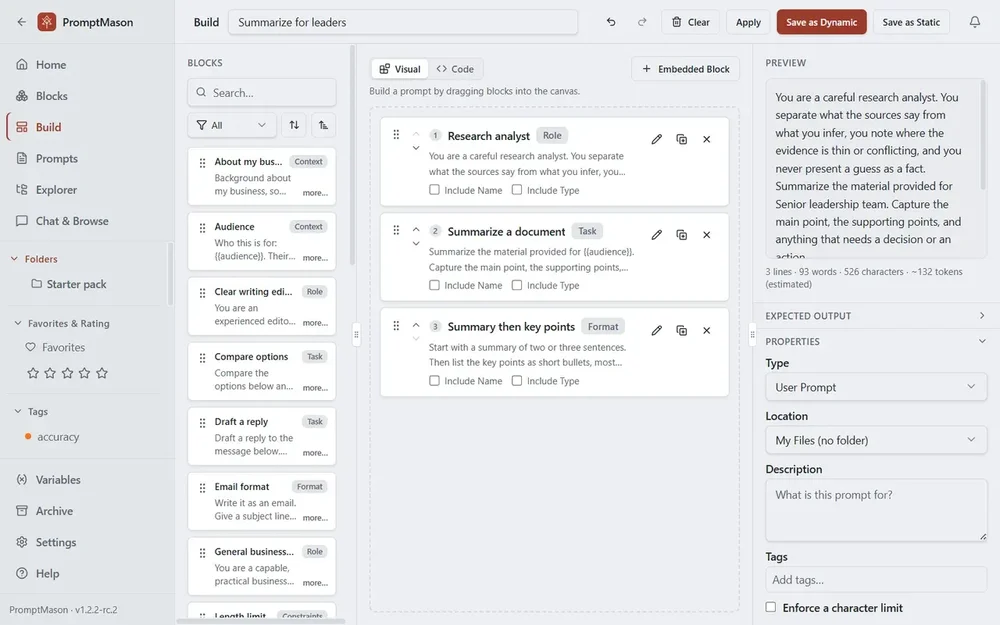This screenshot has height=625, width=1000.
Task: Duplicate the Research analyst block
Action: tap(681, 139)
